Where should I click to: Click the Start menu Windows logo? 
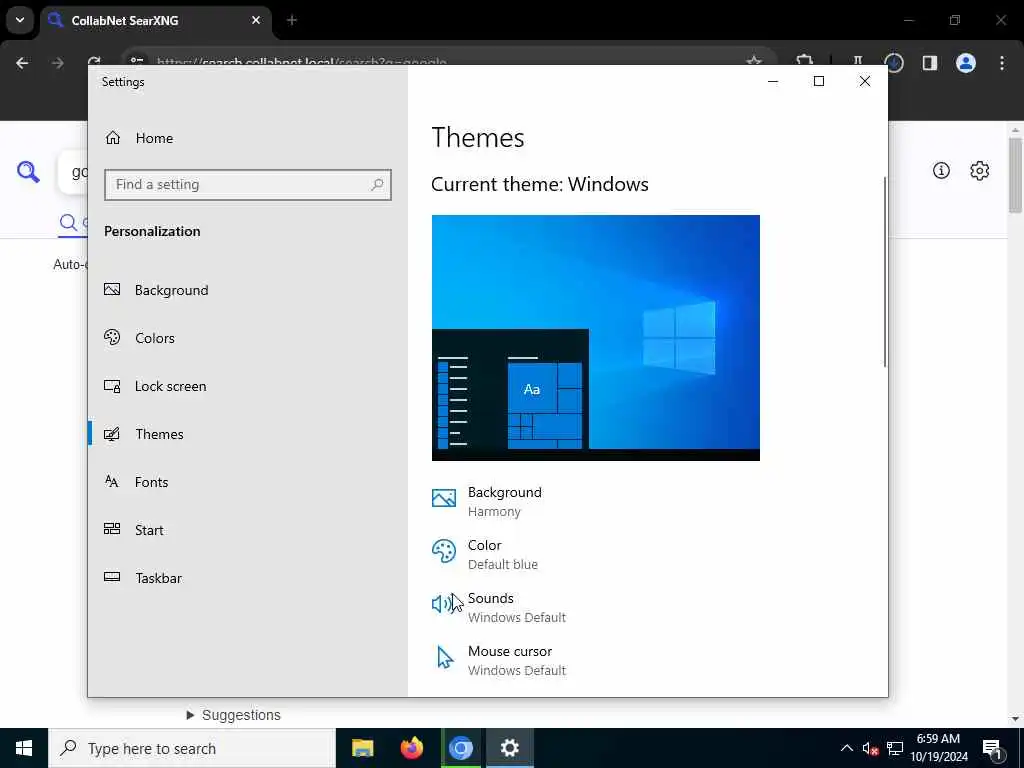(24, 748)
